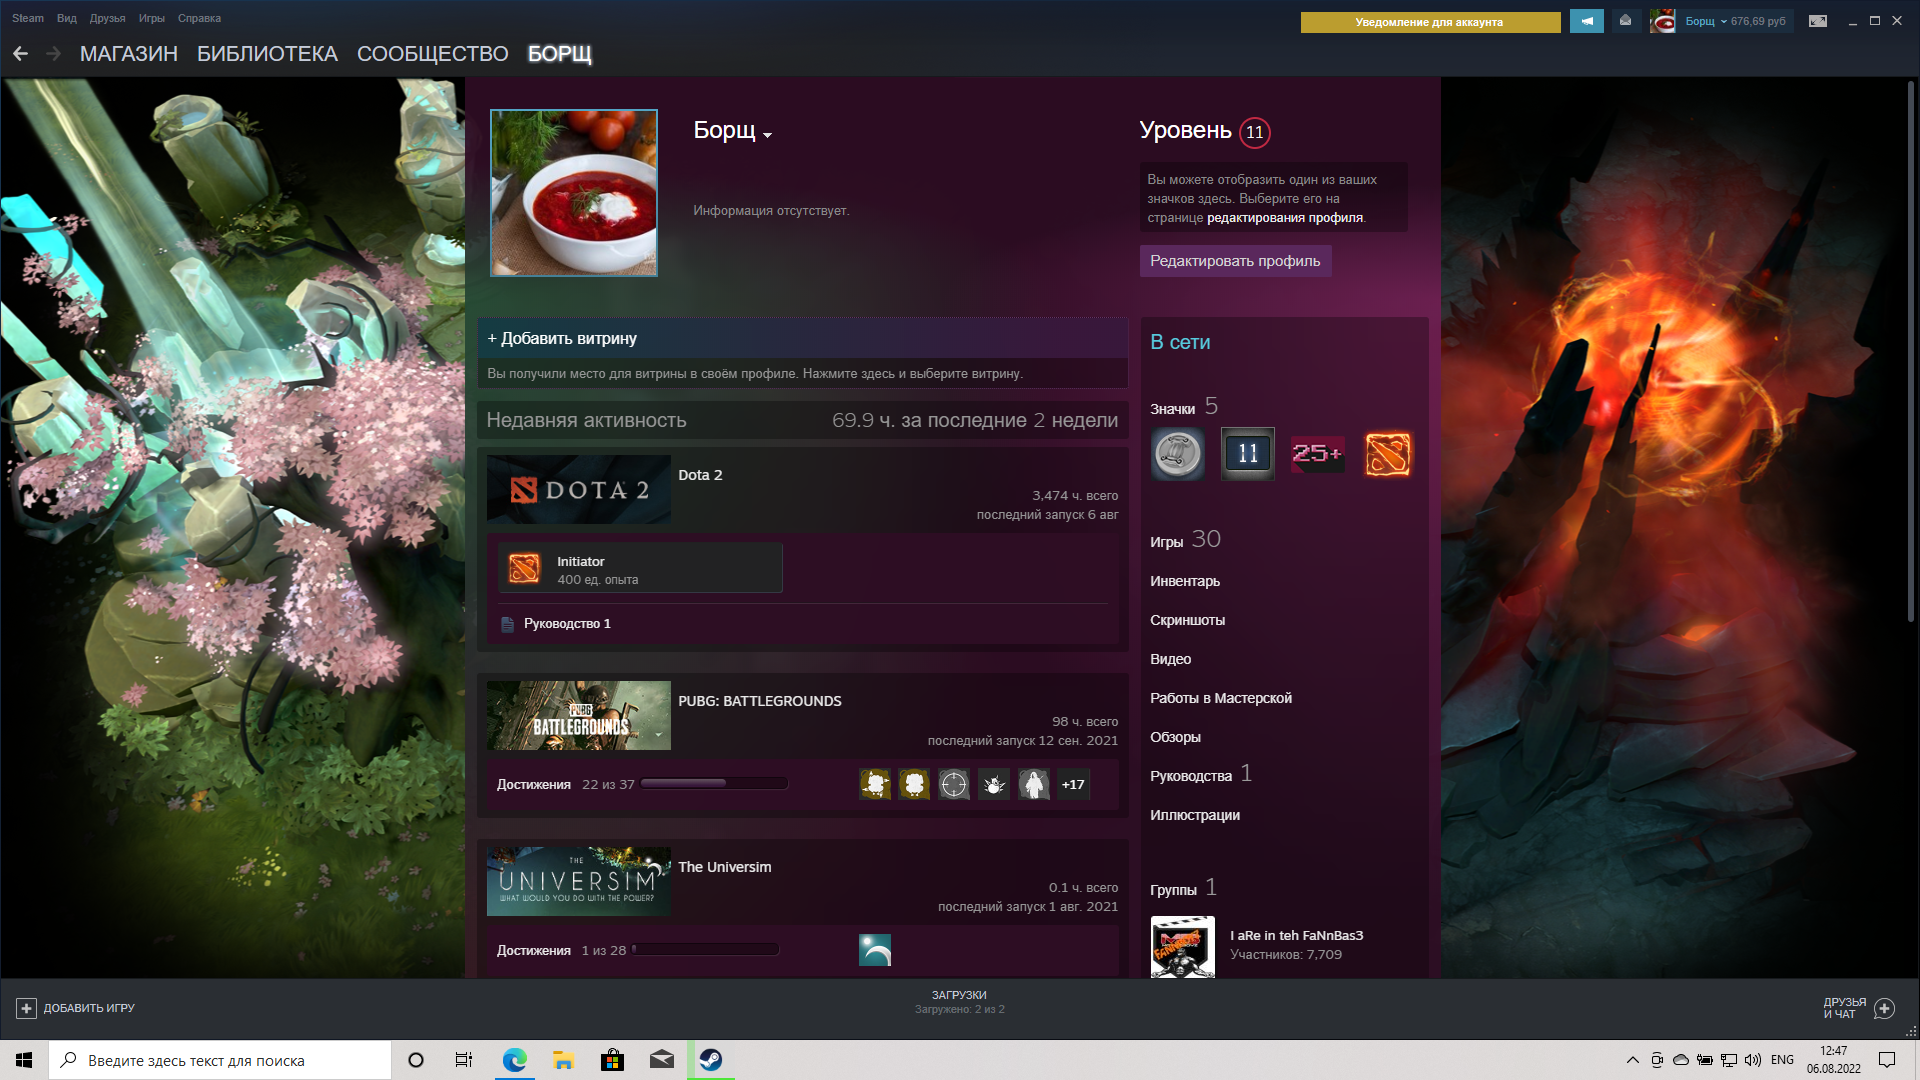Click the borscht profile avatar image

tap(574, 193)
